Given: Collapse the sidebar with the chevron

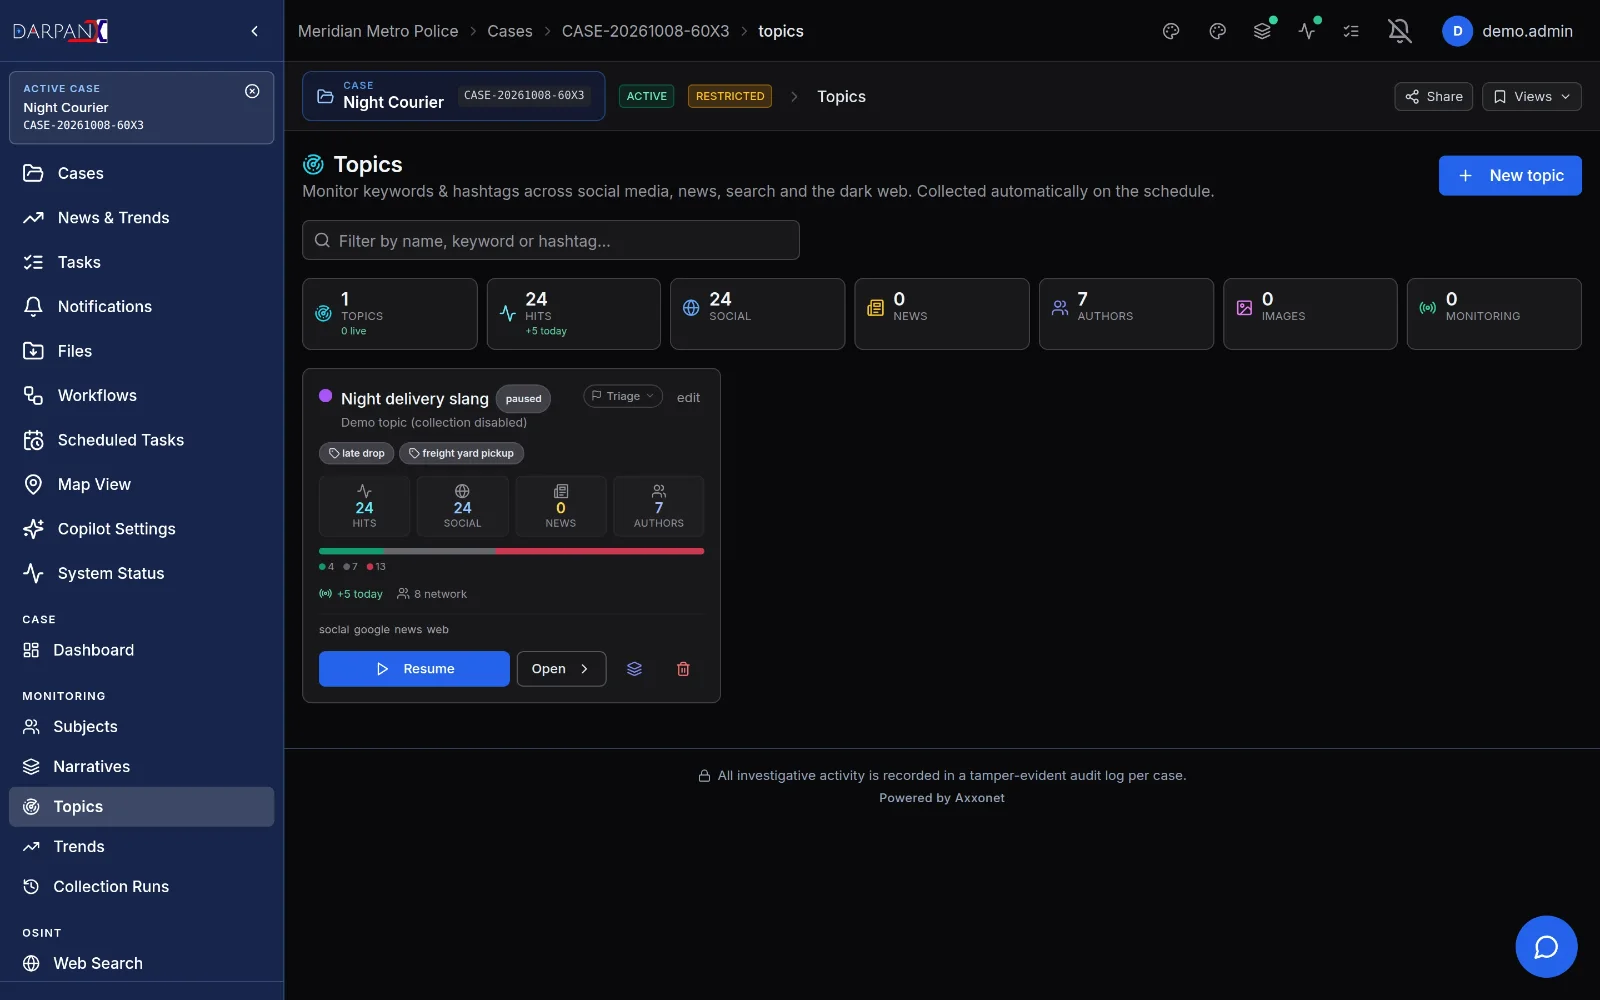Looking at the screenshot, I should click(x=254, y=31).
